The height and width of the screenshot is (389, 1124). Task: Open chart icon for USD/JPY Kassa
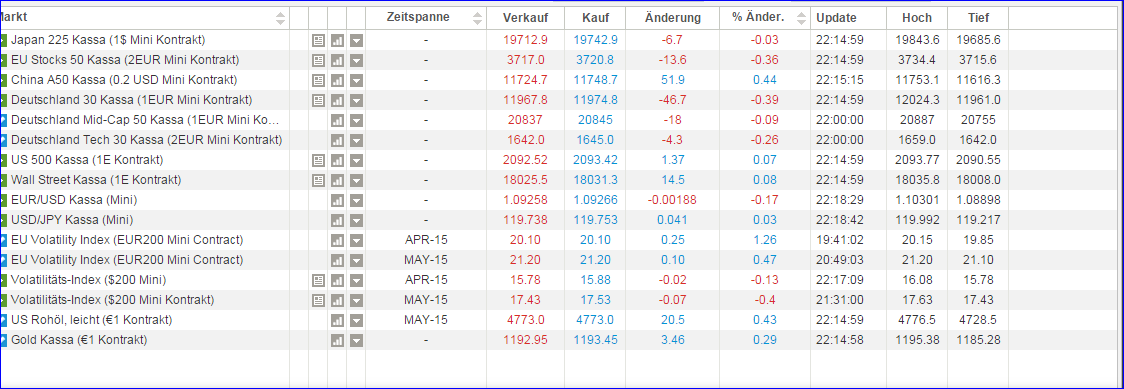(x=338, y=221)
